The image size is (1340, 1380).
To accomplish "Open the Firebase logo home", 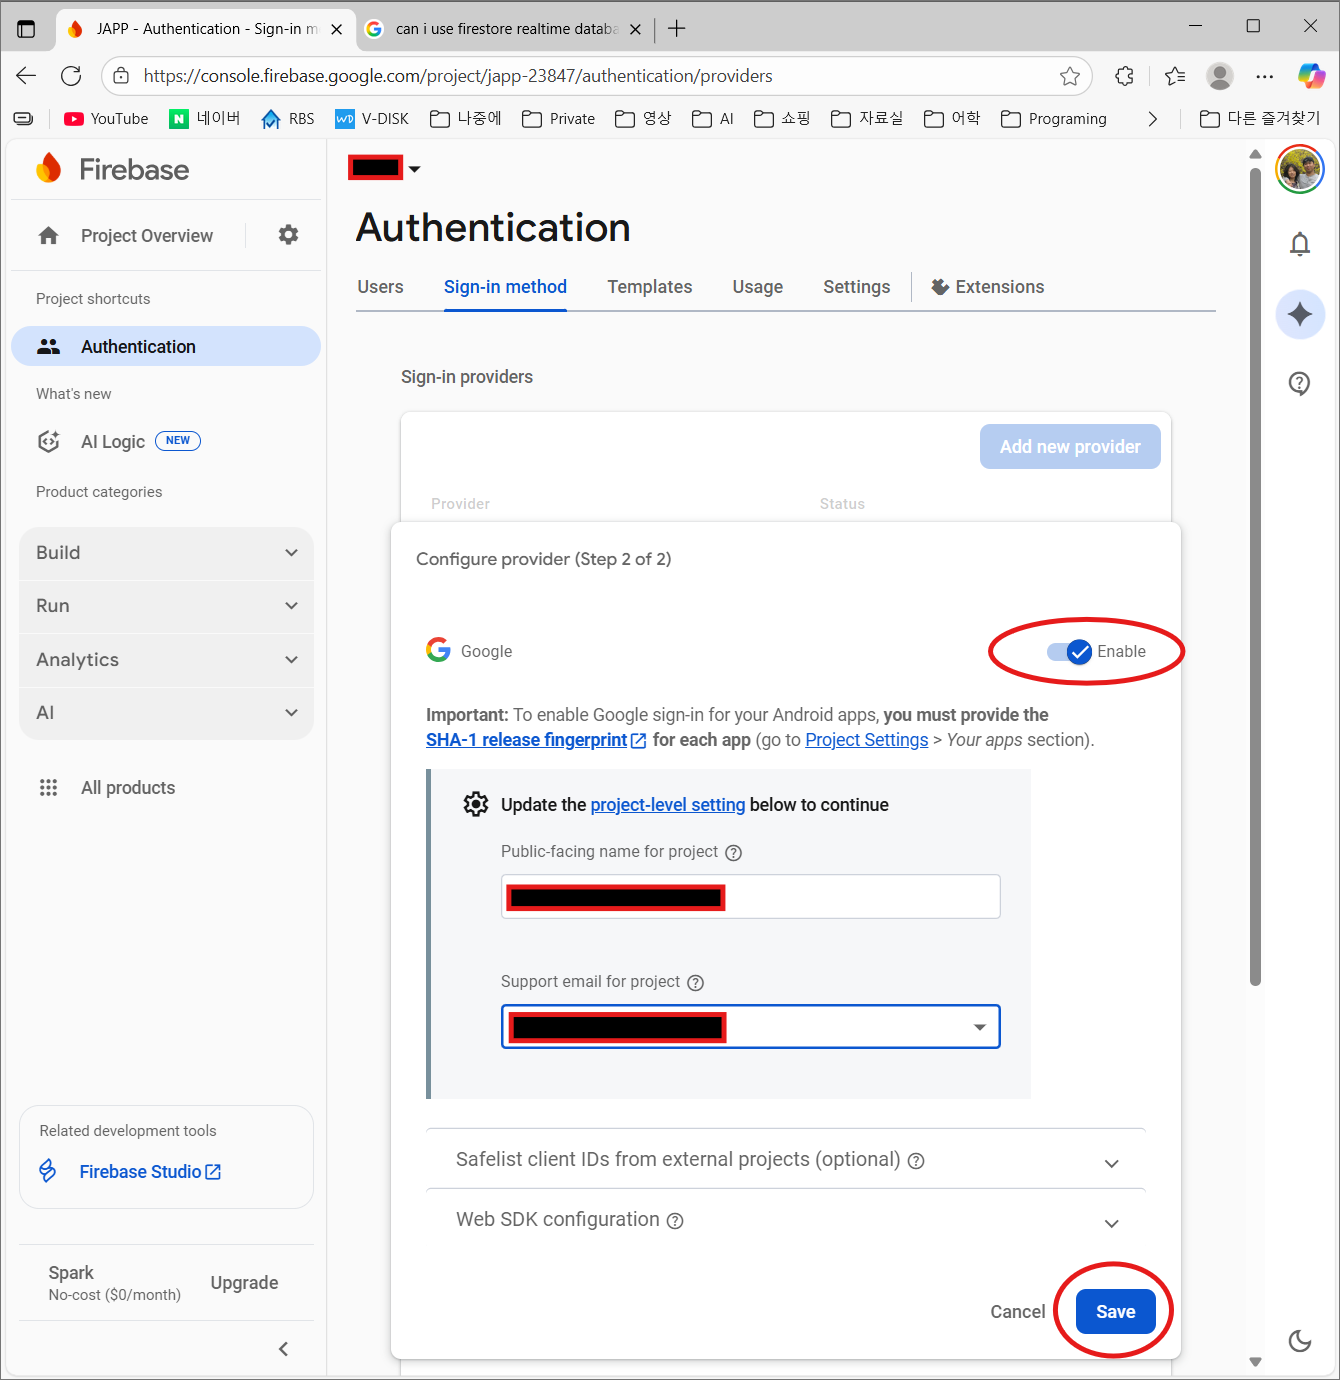I will coord(112,169).
